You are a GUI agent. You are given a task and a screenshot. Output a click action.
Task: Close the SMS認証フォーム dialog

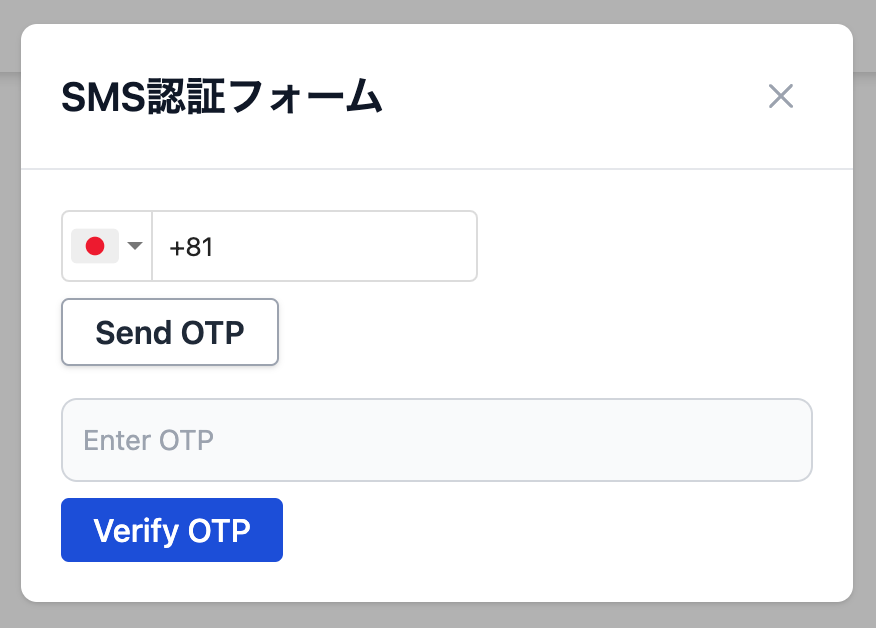pos(780,96)
